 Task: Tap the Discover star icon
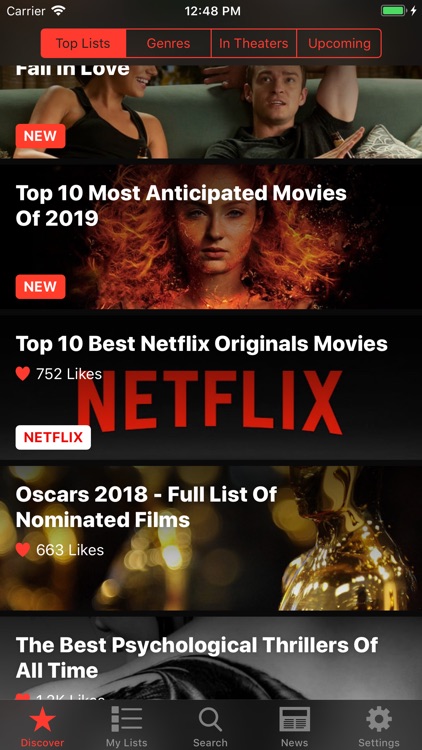[42, 720]
